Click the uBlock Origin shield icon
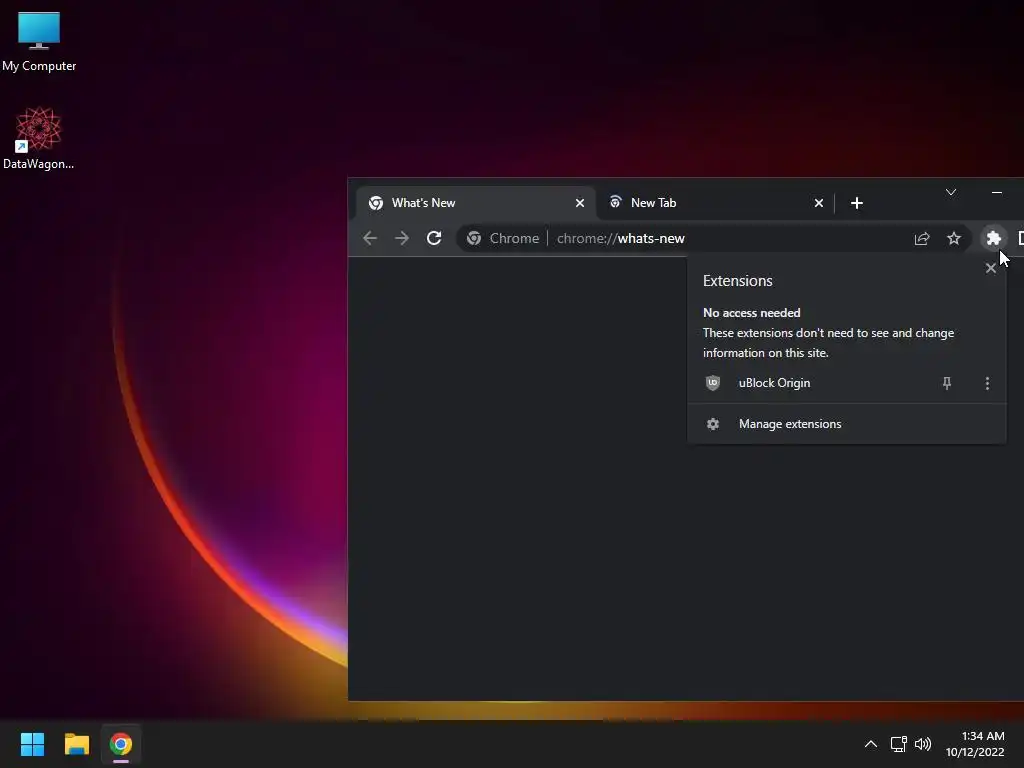 [712, 383]
